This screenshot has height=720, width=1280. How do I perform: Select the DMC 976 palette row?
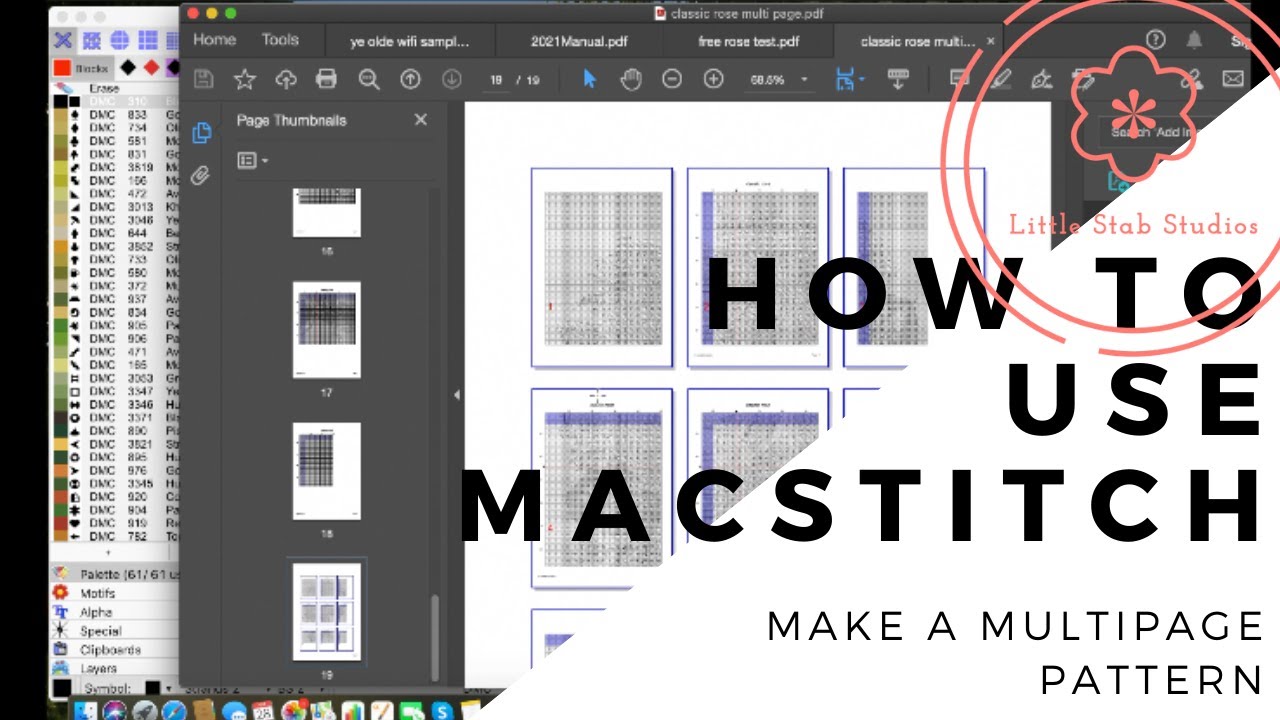(x=116, y=470)
